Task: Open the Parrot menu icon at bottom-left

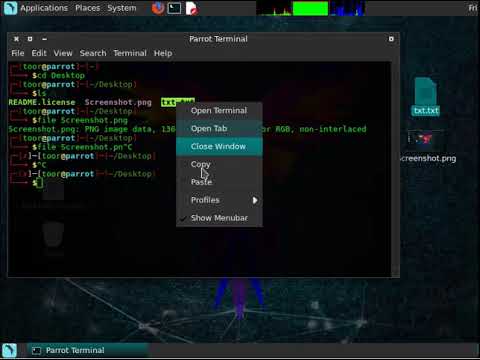Action: [x=9, y=351]
